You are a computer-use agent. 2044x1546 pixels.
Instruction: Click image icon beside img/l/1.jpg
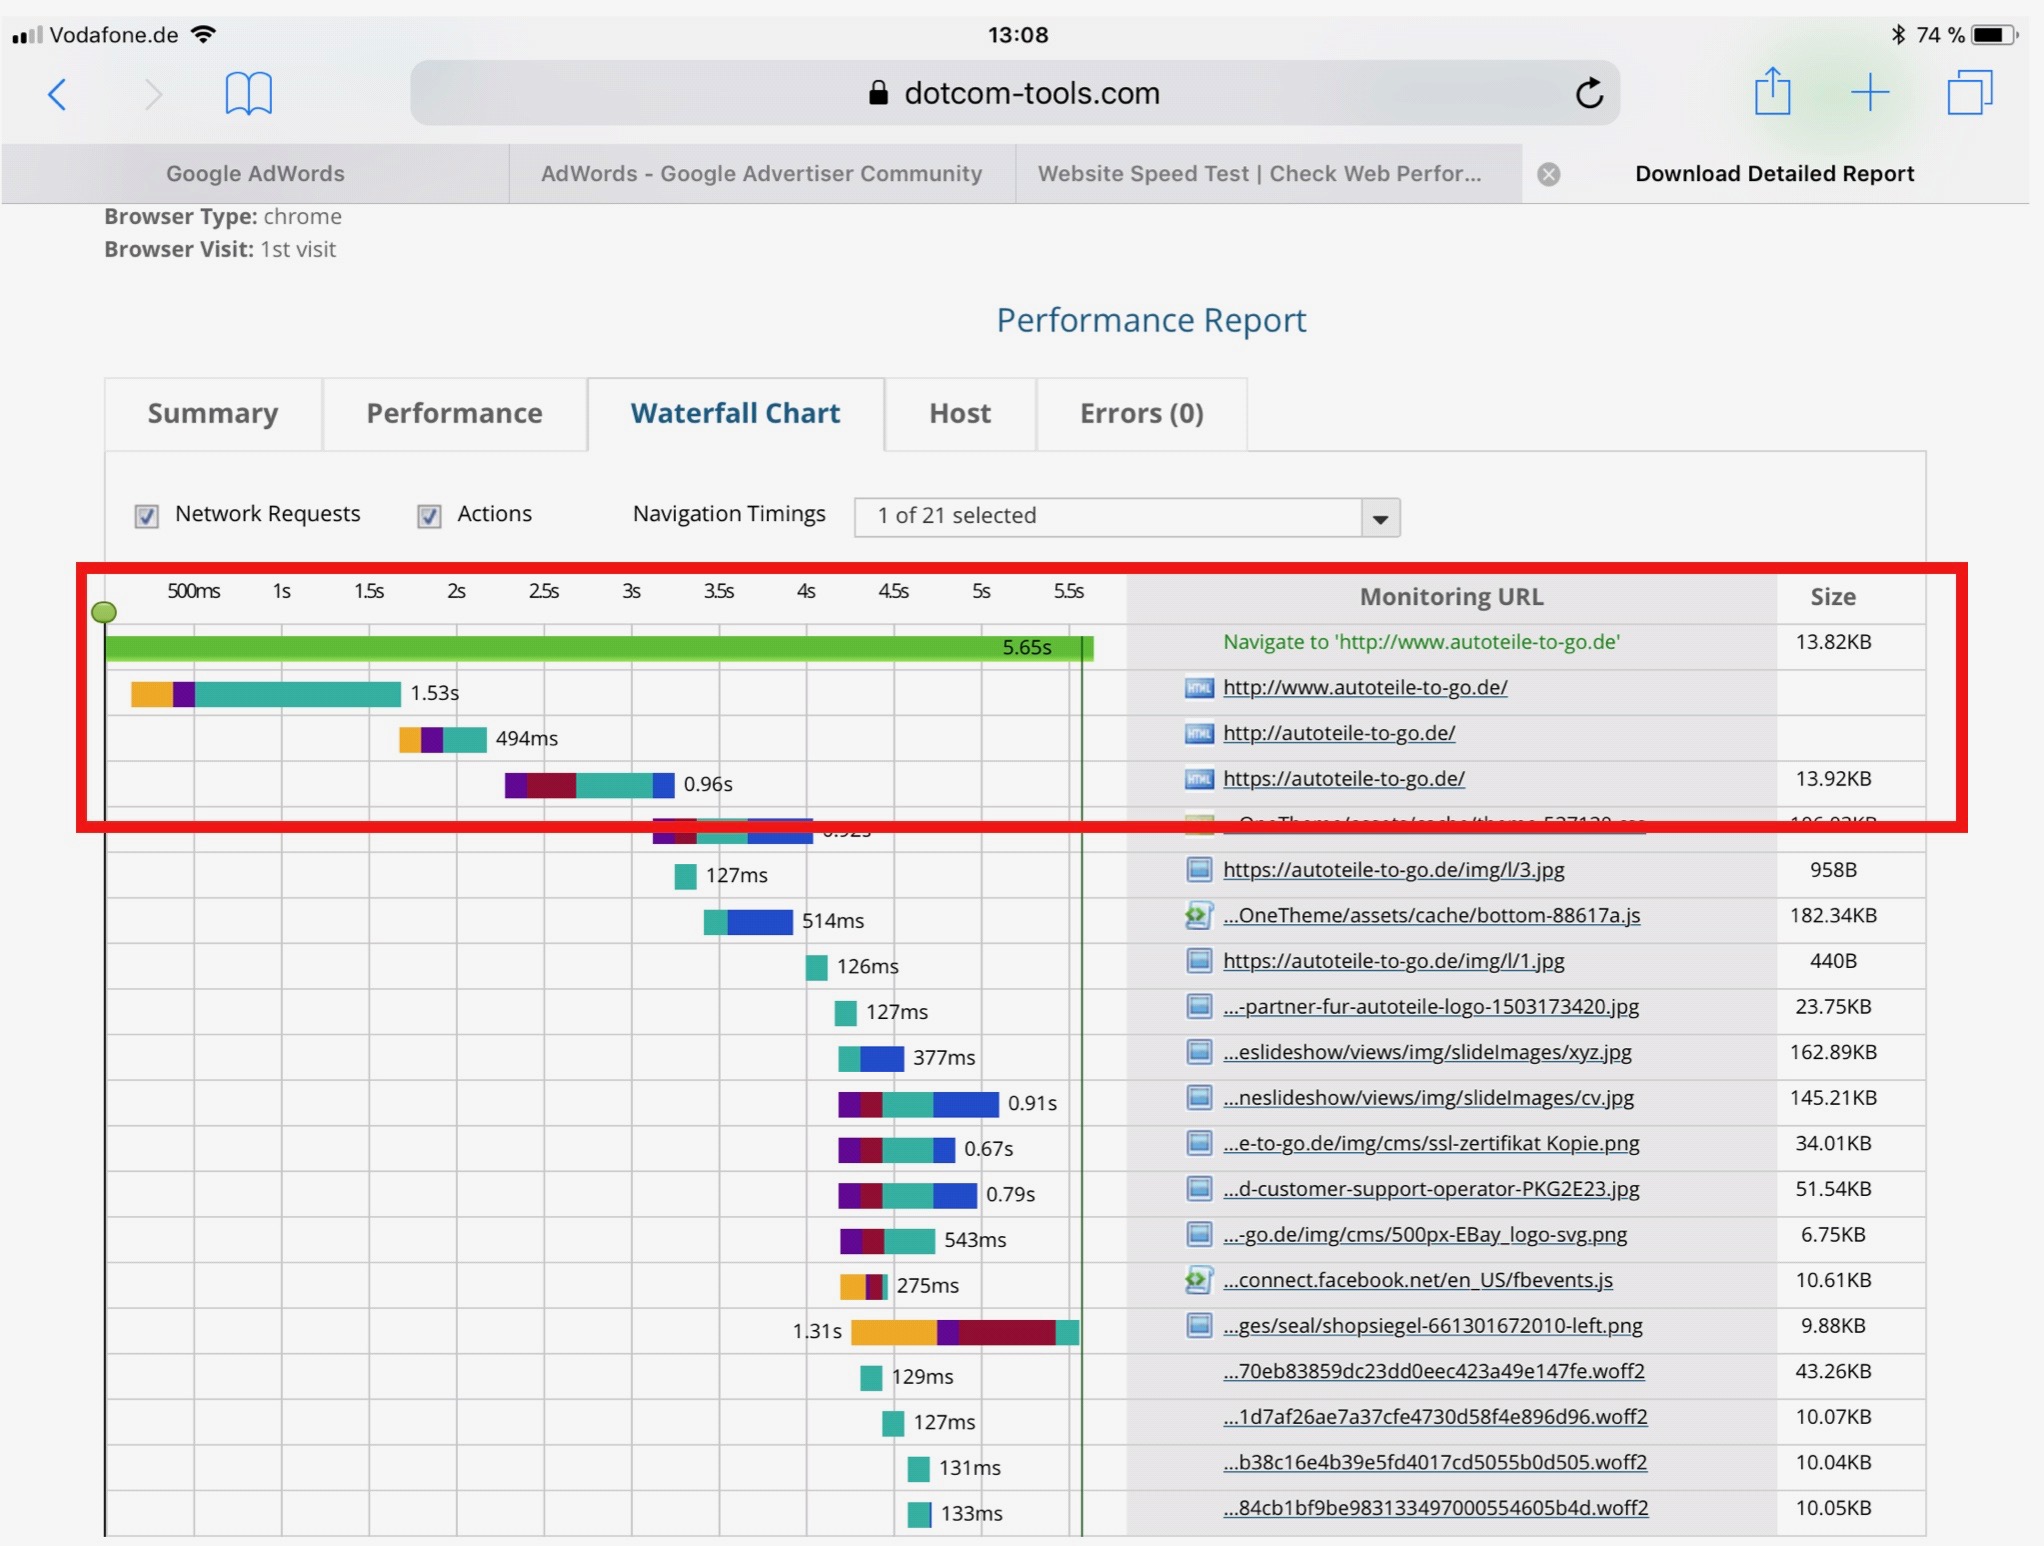tap(1199, 961)
